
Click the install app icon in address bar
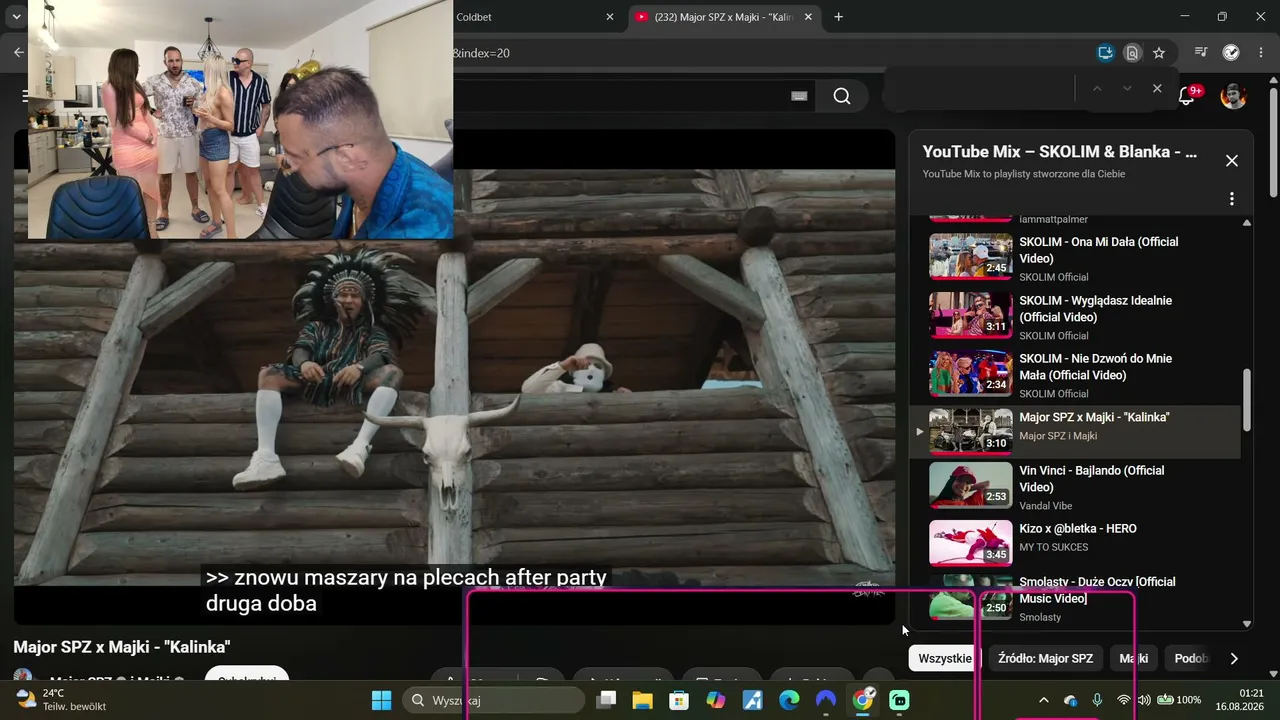pyautogui.click(x=1105, y=53)
